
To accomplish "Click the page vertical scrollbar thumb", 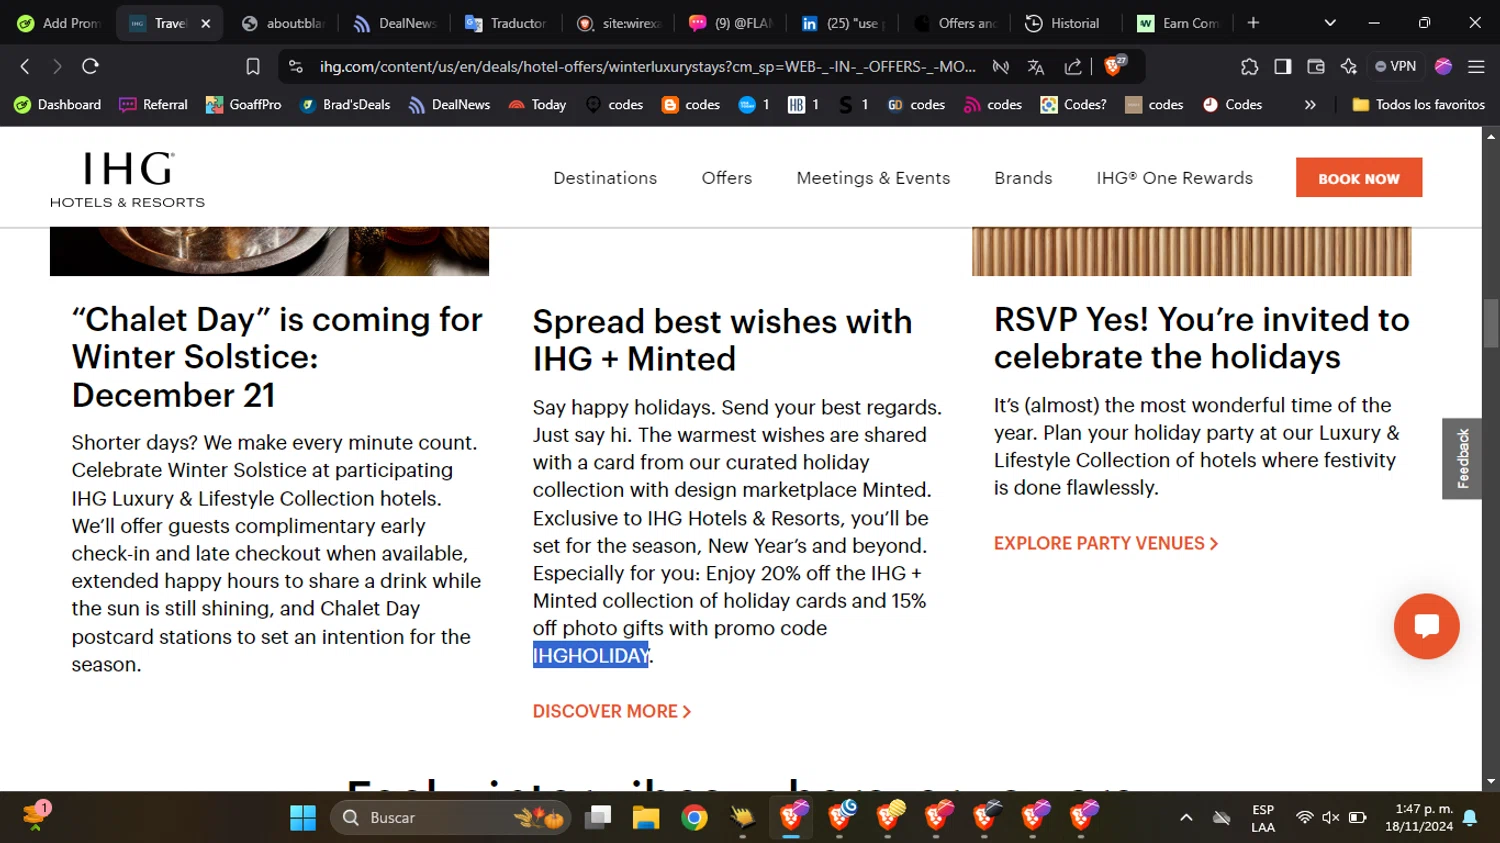I will pos(1491,322).
